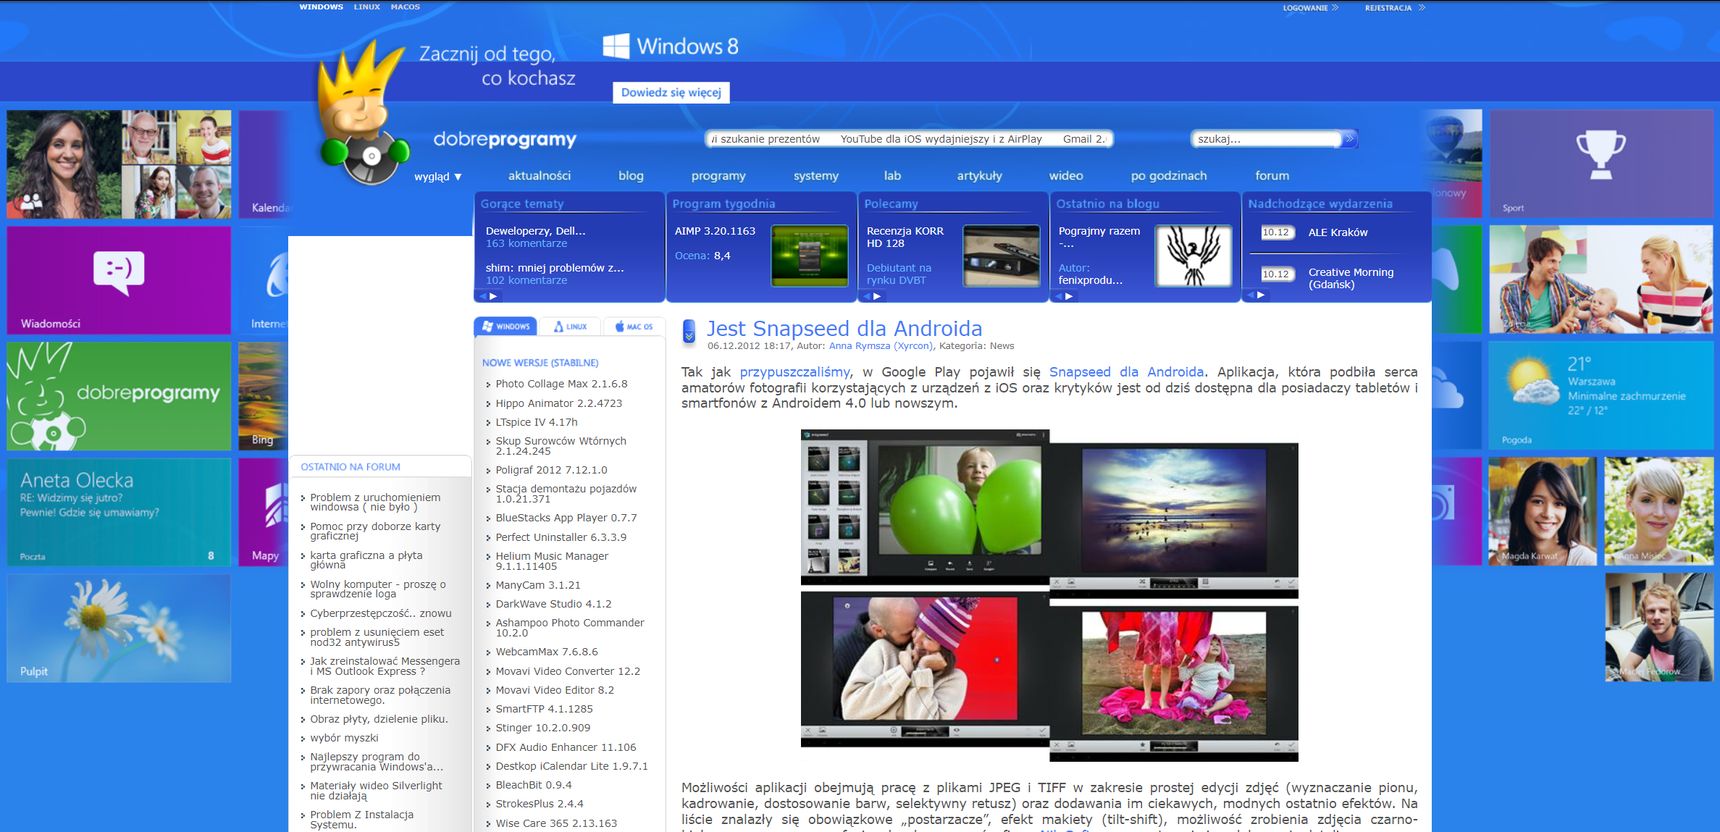
Task: Open AIMP 3.20.1163 program title
Action: click(x=715, y=231)
